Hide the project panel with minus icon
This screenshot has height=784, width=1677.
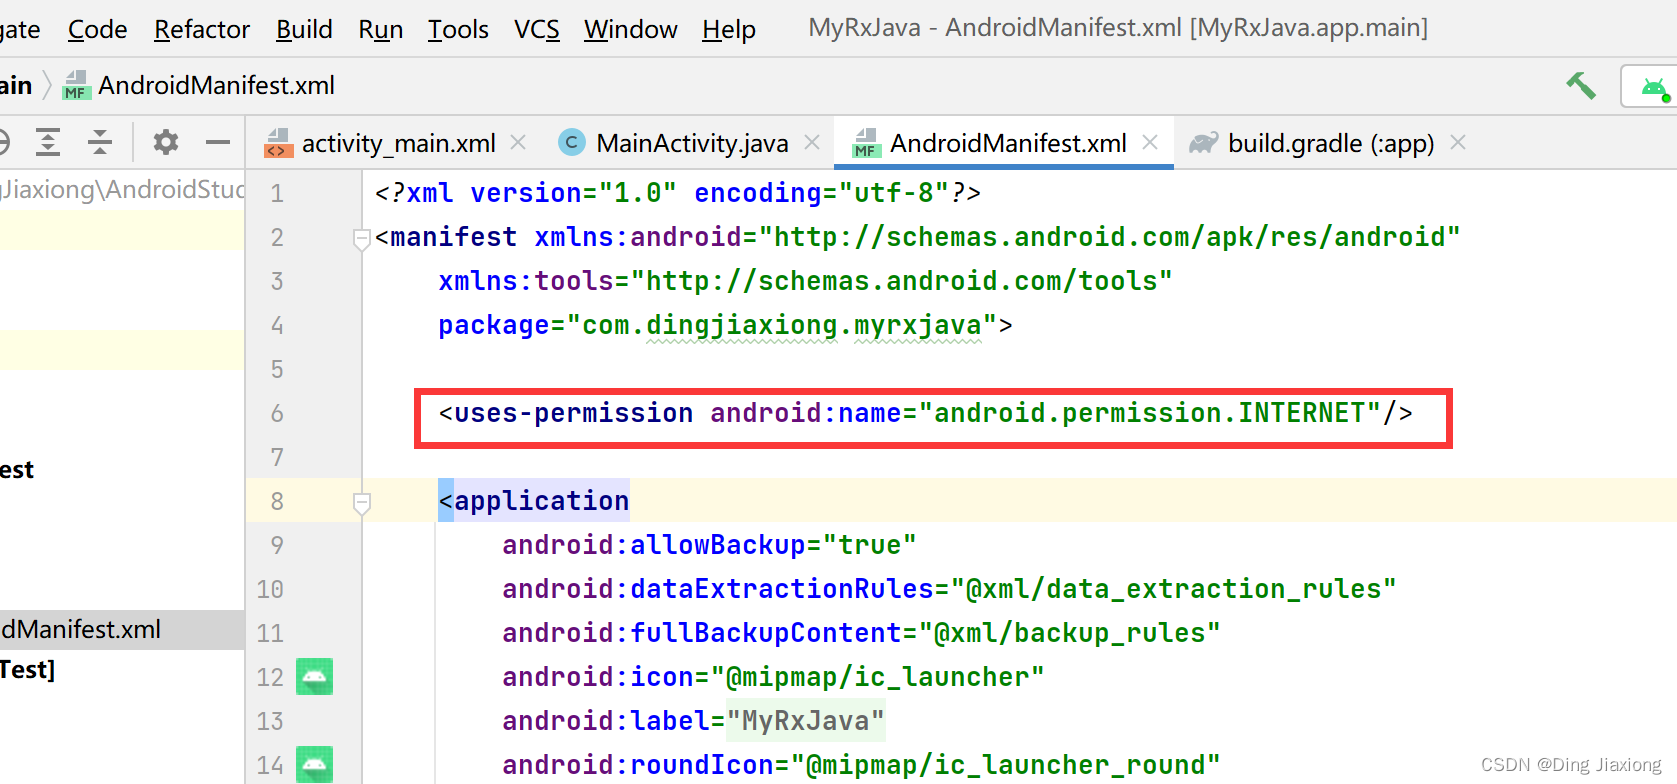[x=218, y=142]
